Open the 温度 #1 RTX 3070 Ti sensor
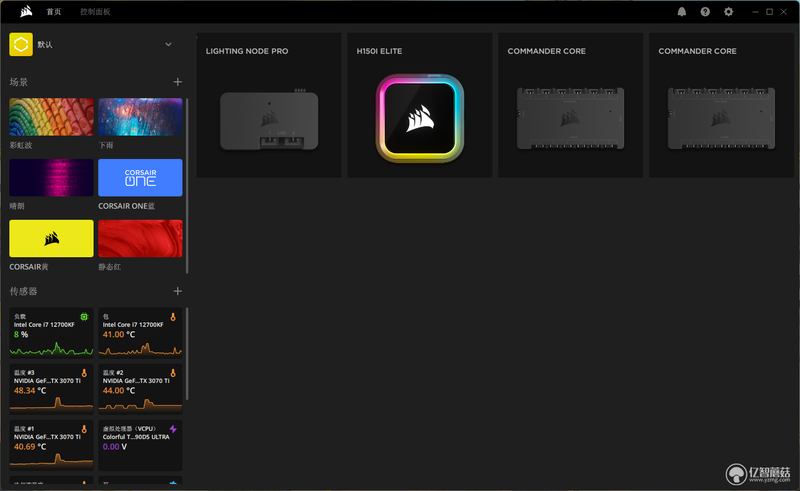800x491 pixels. point(51,445)
